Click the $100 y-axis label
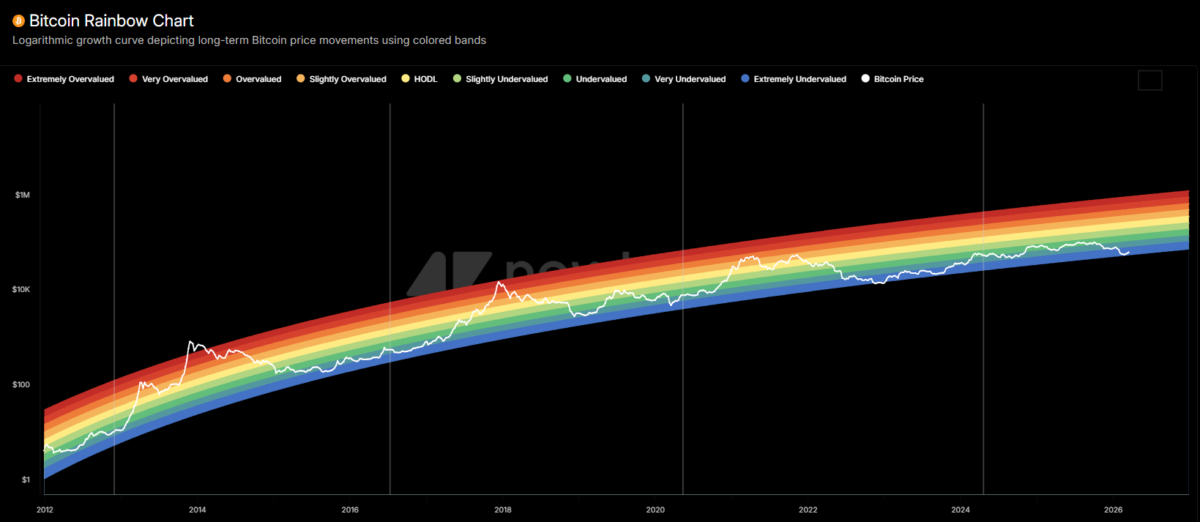This screenshot has width=1200, height=522. pyautogui.click(x=22, y=385)
